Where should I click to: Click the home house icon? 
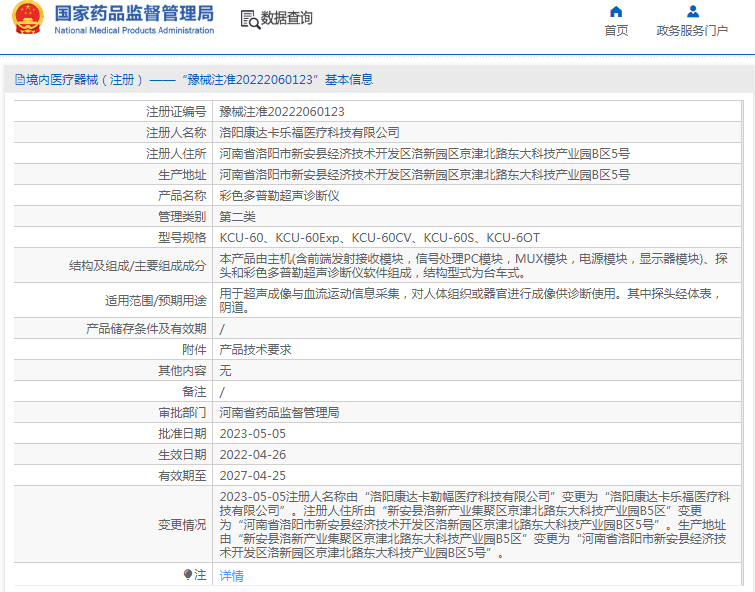pyautogui.click(x=616, y=12)
